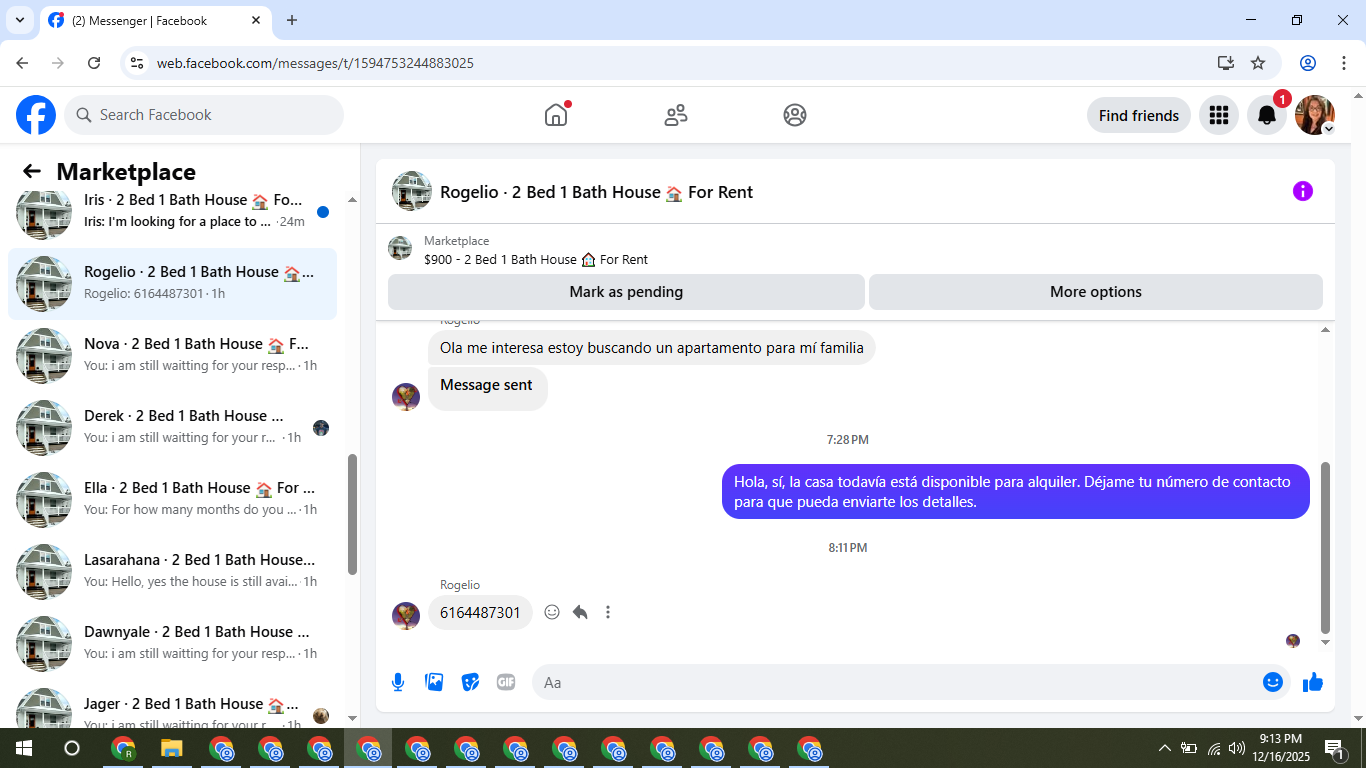Viewport: 1366px width, 768px height.
Task: Click the "Message sent" bubble
Action: [487, 389]
